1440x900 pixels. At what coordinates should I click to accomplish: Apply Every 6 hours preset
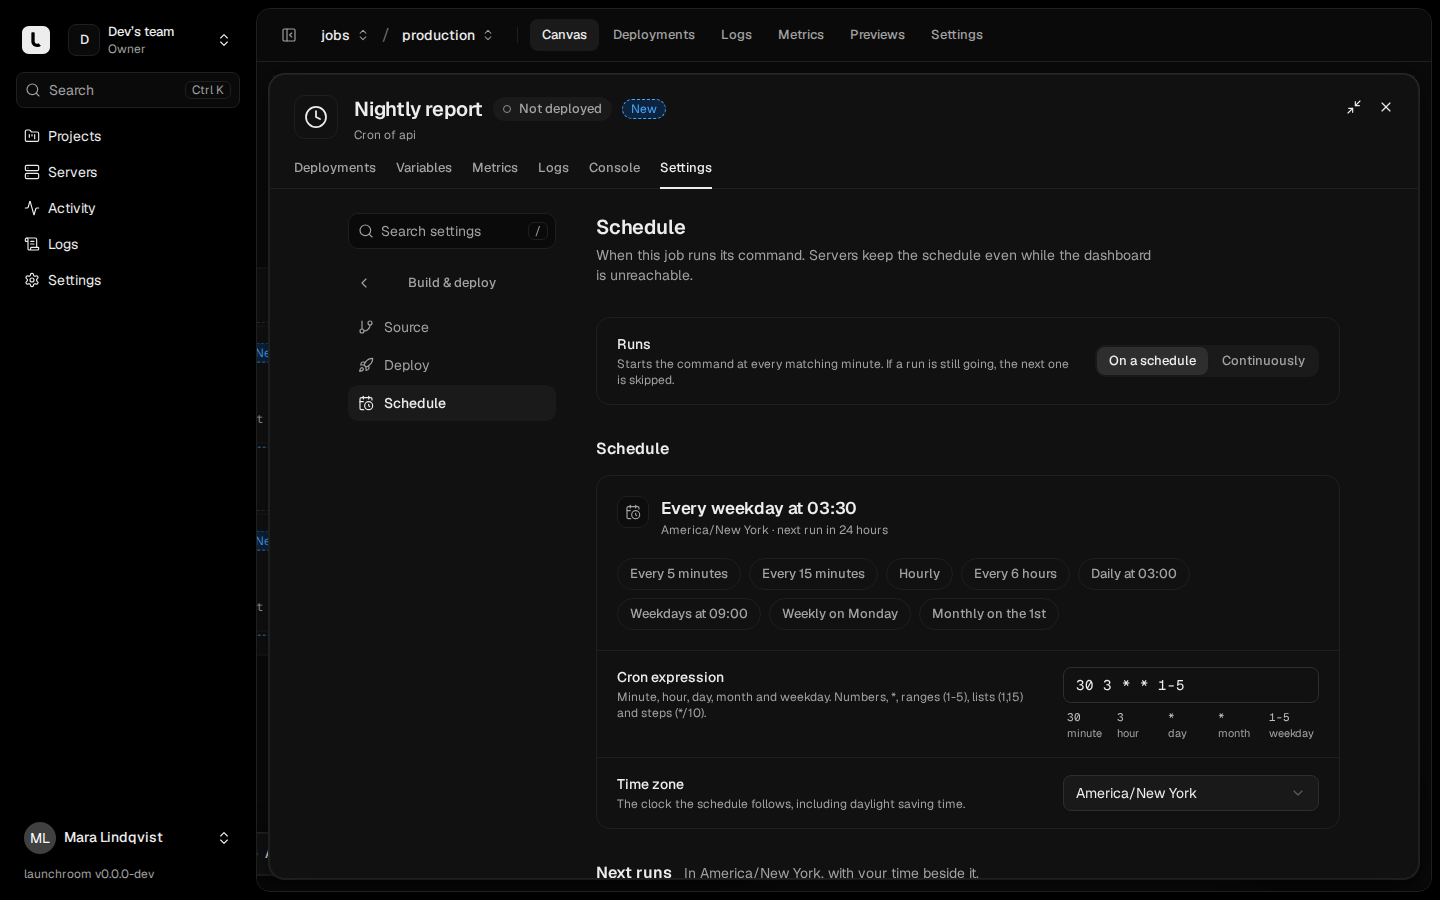(1015, 574)
